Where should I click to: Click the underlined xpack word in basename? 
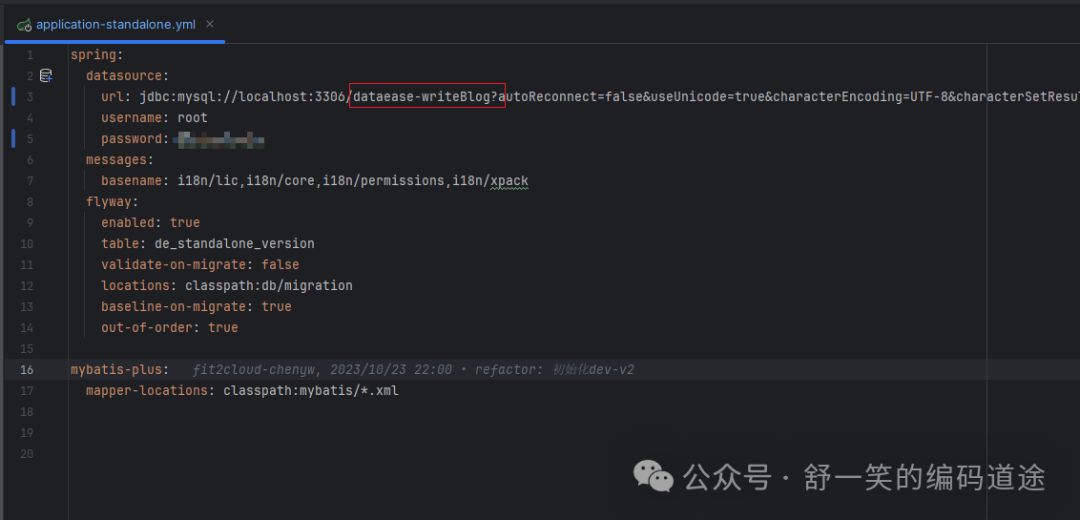click(509, 181)
